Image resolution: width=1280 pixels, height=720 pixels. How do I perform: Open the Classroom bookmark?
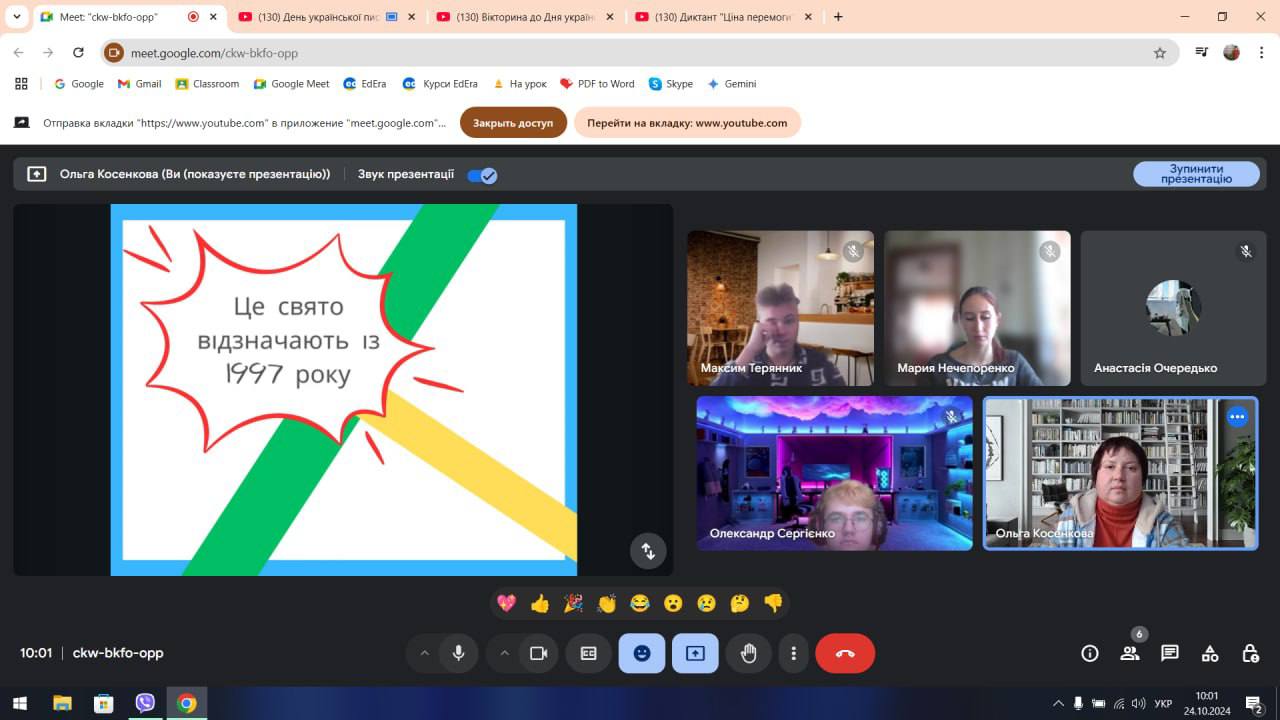point(207,84)
